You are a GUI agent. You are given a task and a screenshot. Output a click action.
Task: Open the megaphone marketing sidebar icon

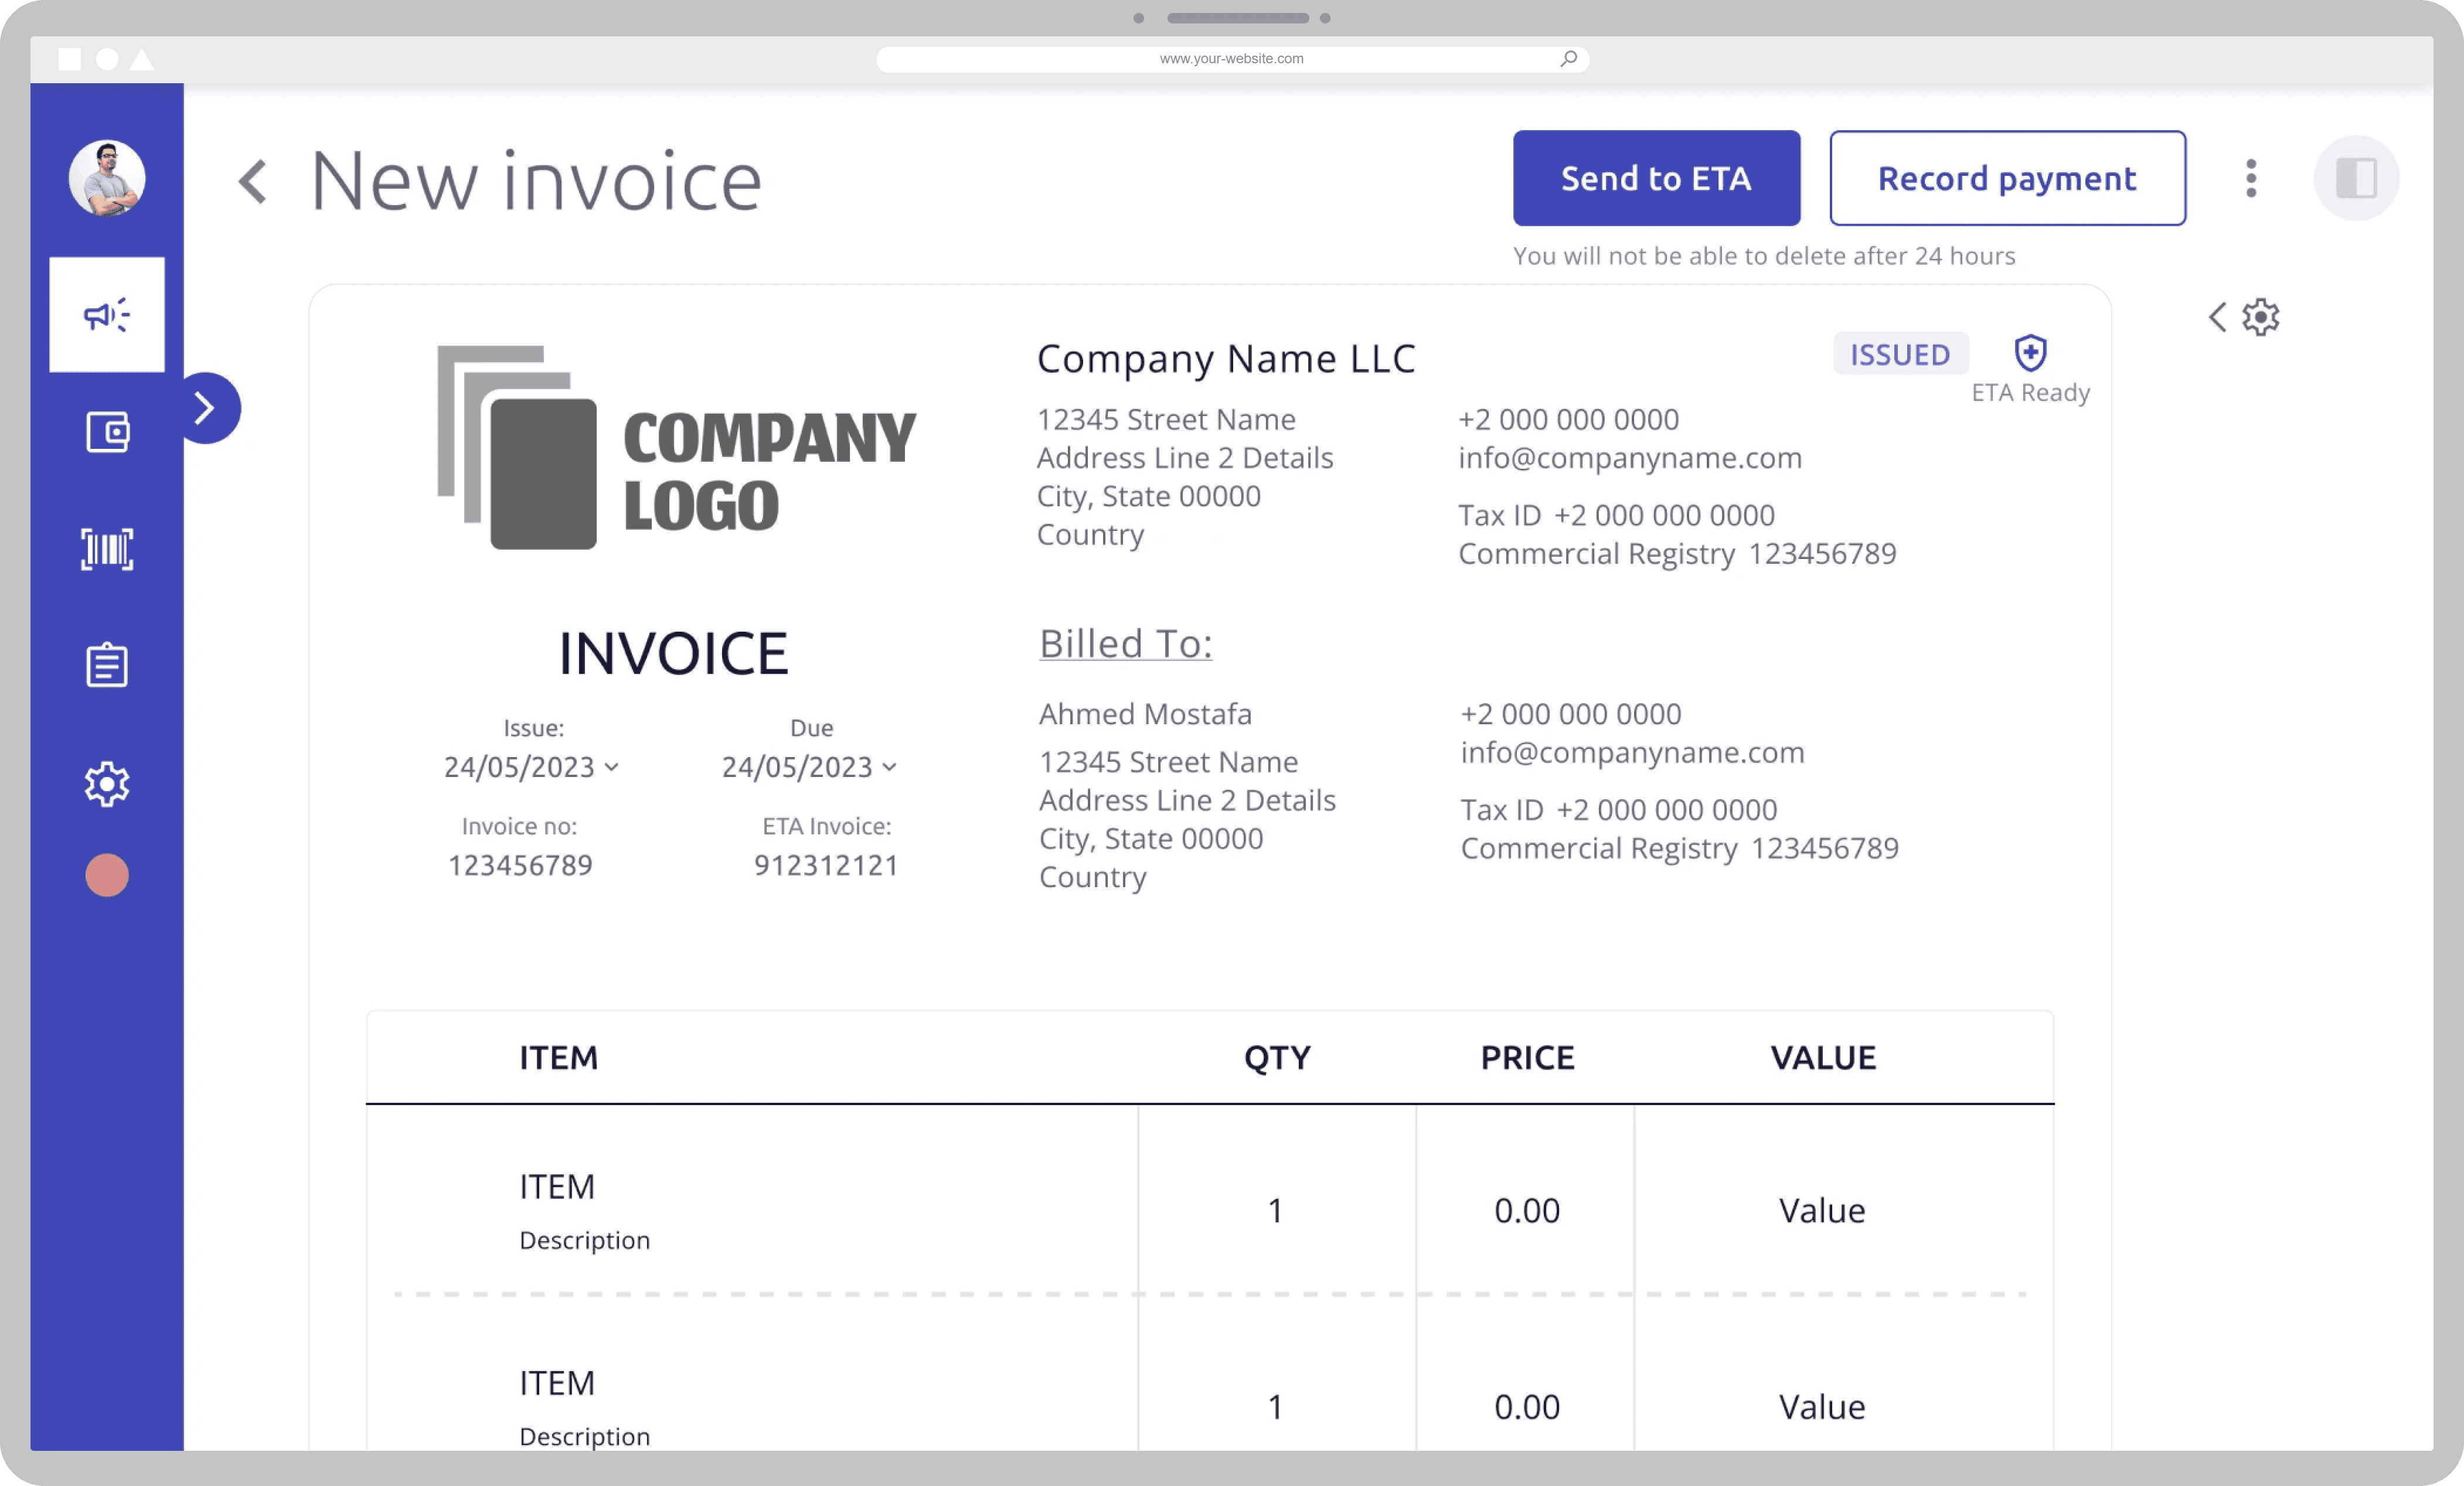[x=107, y=315]
